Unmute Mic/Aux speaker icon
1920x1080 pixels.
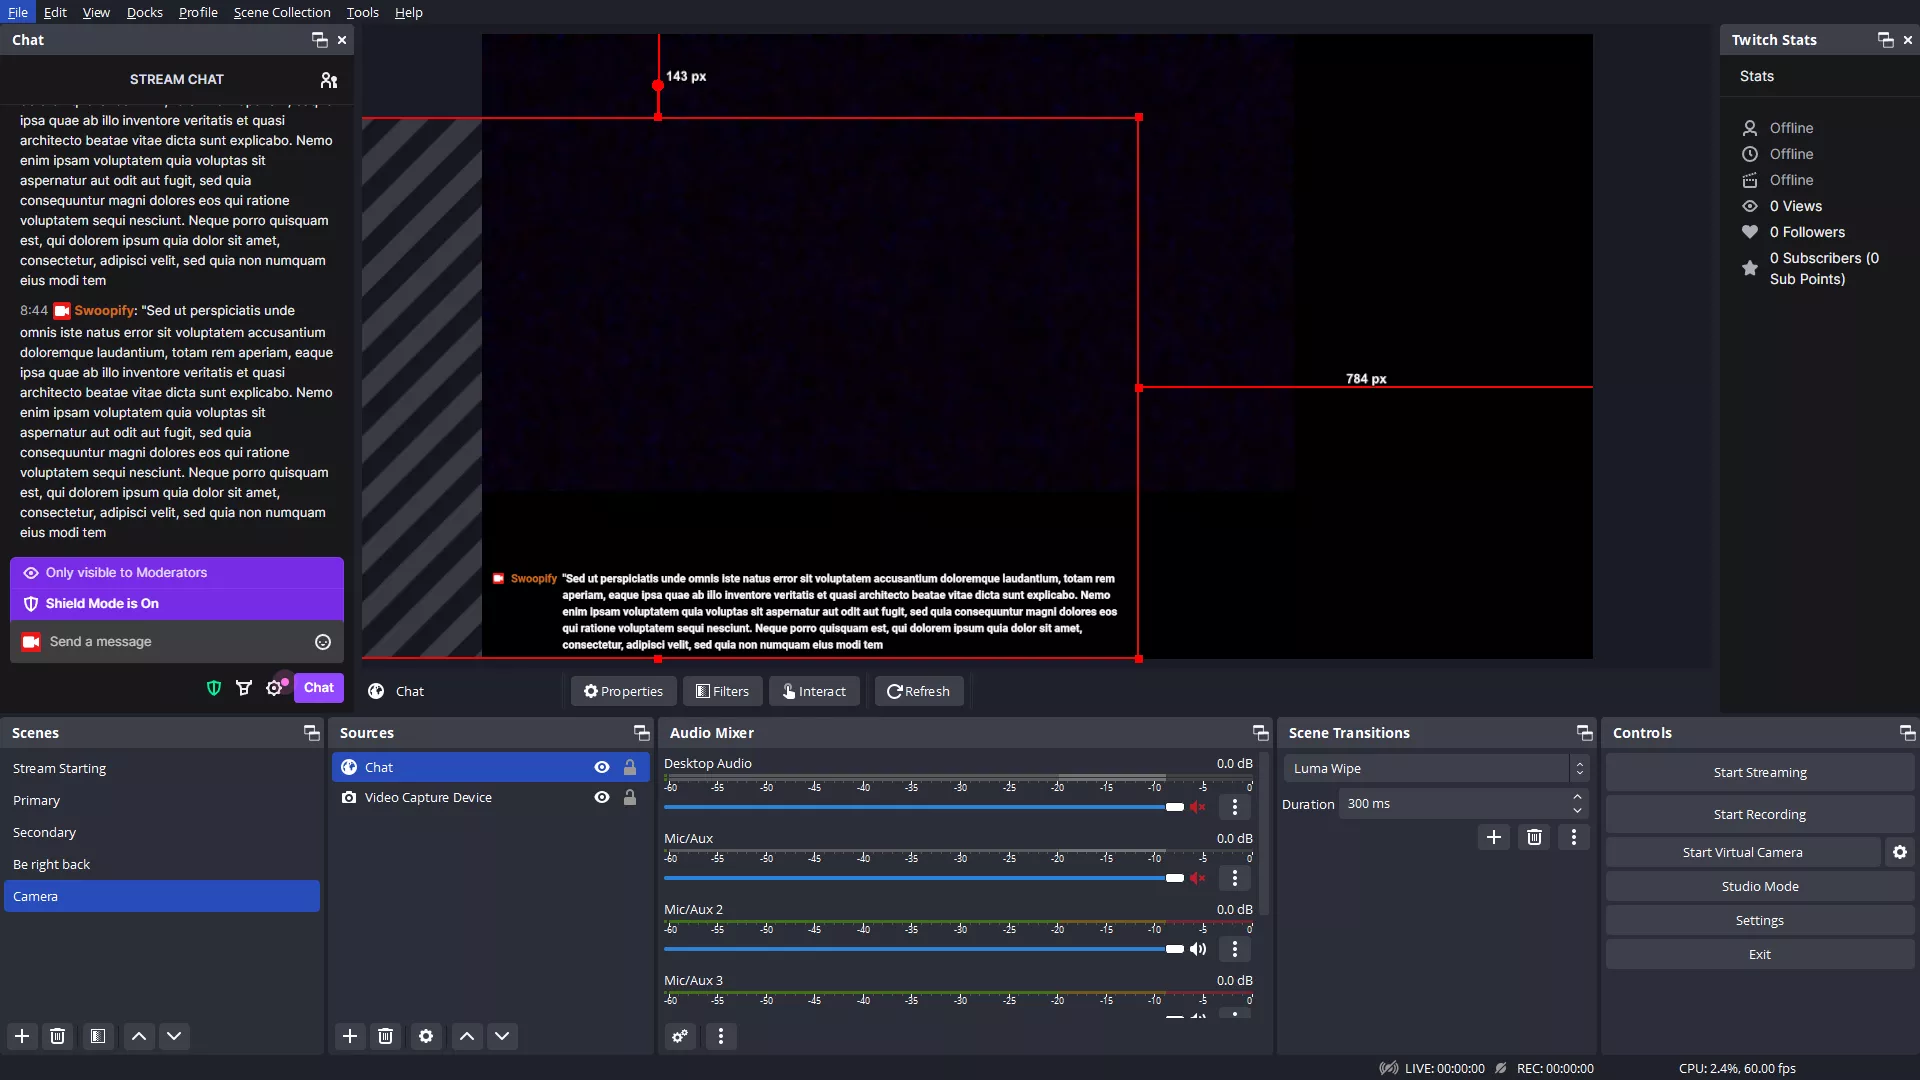pos(1198,878)
